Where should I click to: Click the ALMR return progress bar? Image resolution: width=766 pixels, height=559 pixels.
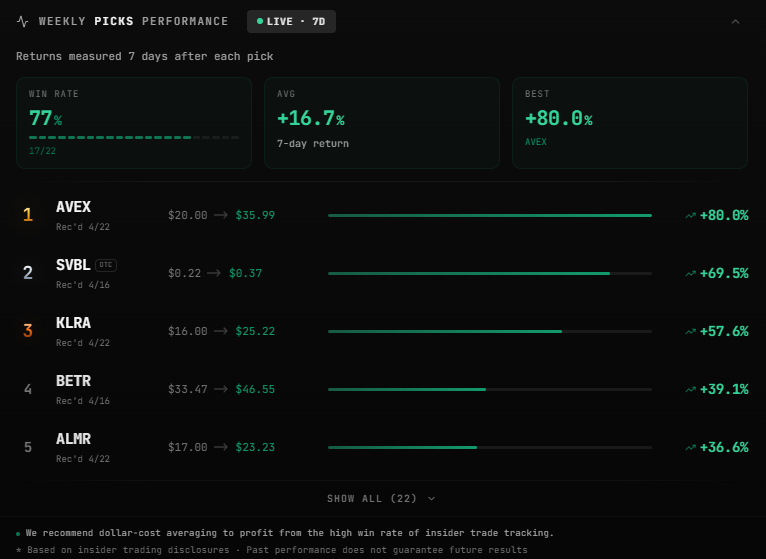click(x=489, y=447)
